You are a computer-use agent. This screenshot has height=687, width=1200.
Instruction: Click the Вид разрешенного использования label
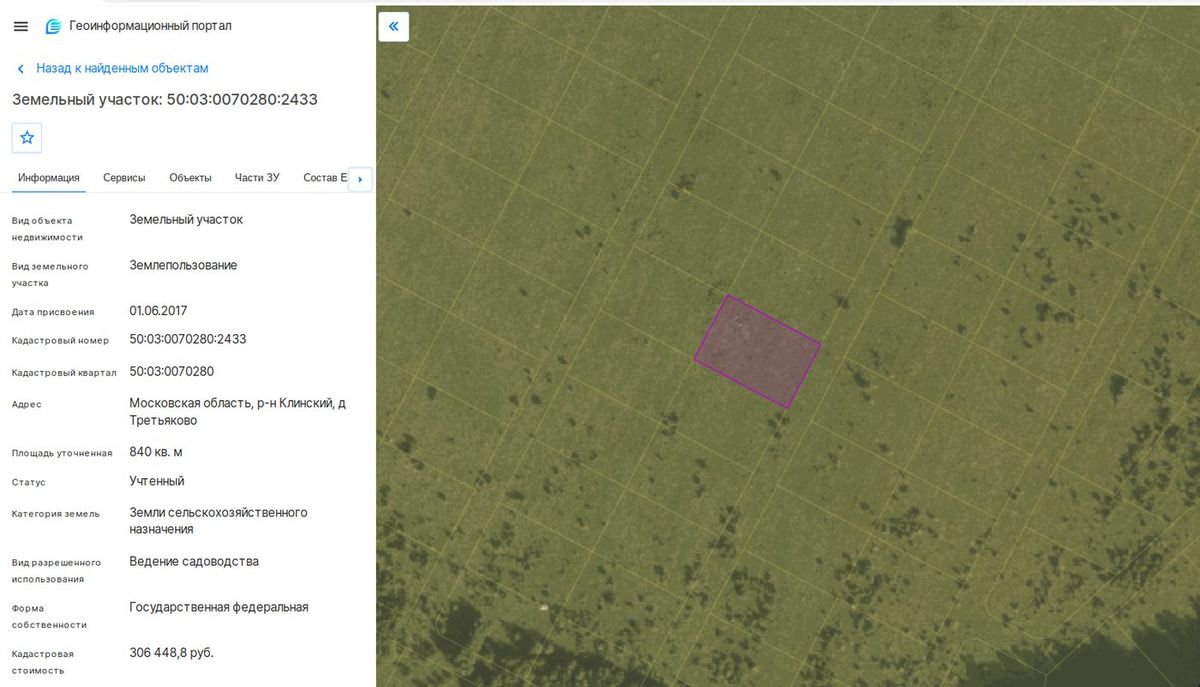(x=56, y=570)
